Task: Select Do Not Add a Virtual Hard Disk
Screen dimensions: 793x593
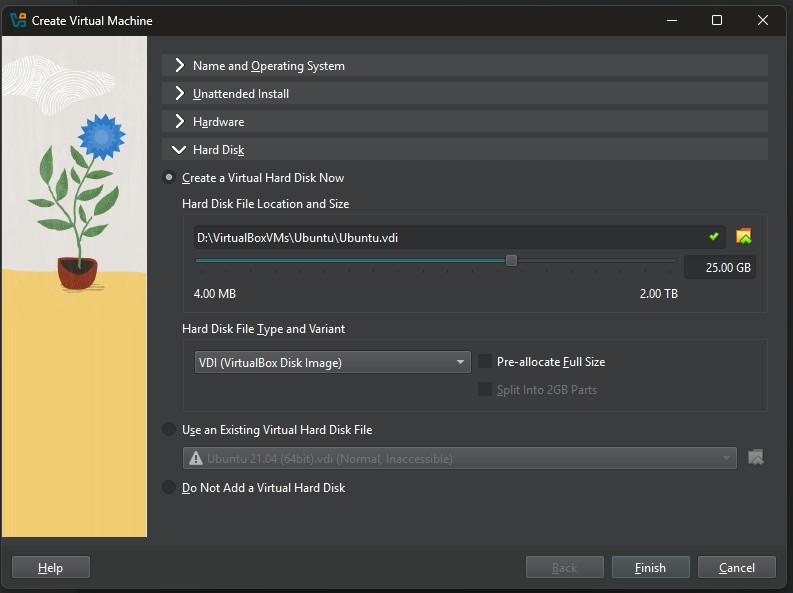Action: tap(168, 488)
